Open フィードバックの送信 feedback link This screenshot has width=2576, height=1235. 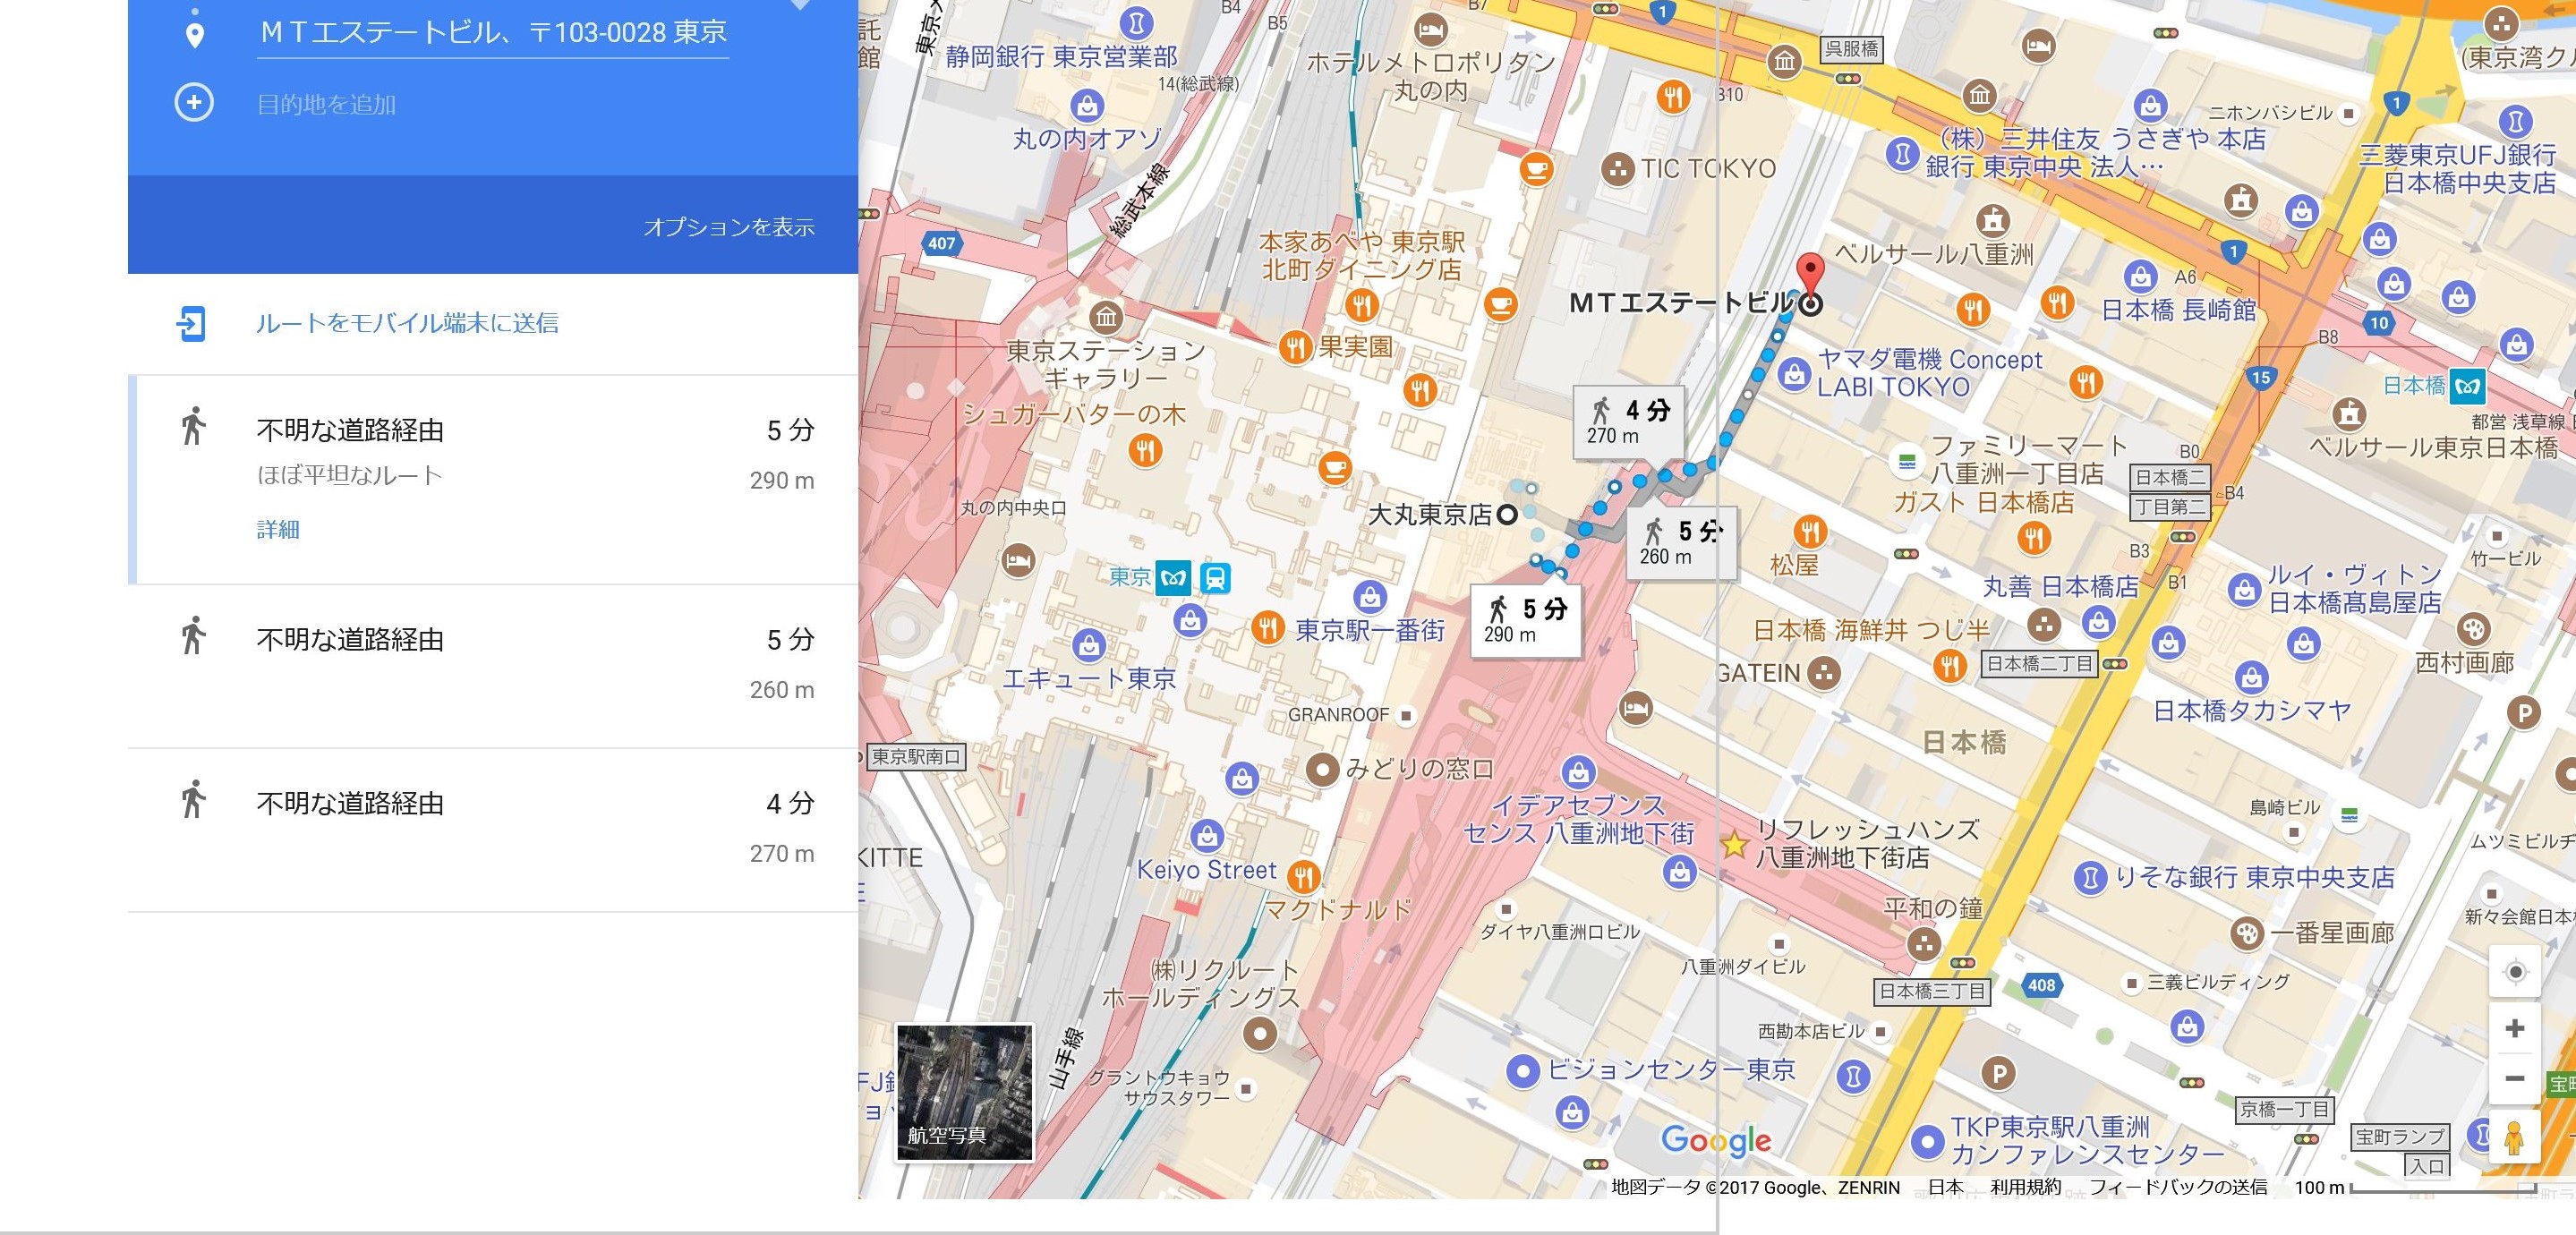pos(2178,1187)
